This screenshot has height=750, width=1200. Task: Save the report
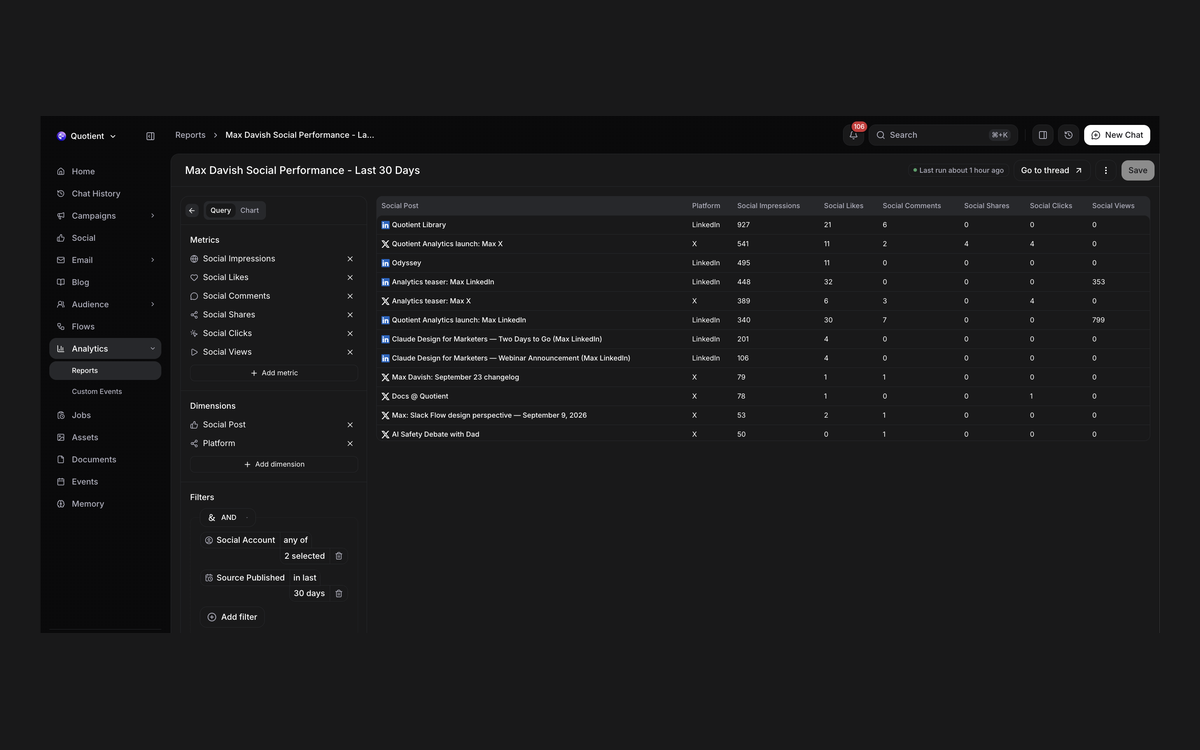[x=1138, y=171]
